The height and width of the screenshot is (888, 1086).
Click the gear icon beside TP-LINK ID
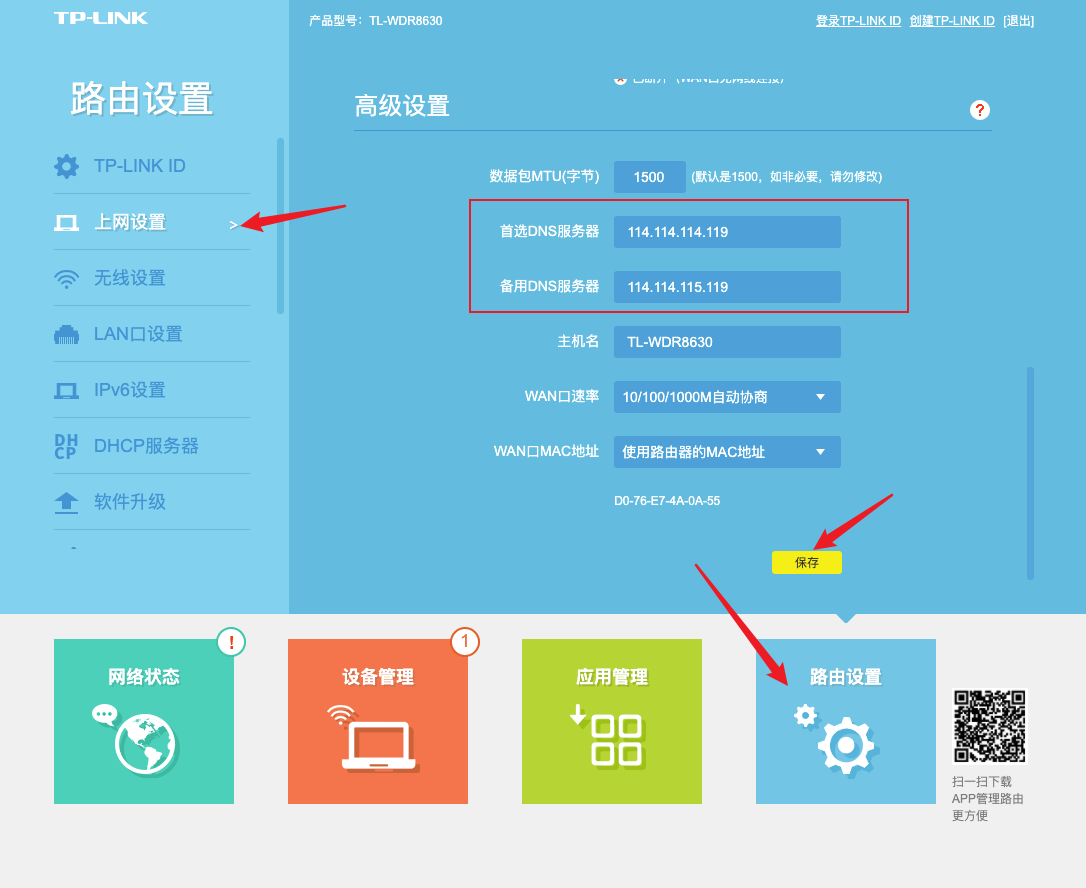point(66,166)
